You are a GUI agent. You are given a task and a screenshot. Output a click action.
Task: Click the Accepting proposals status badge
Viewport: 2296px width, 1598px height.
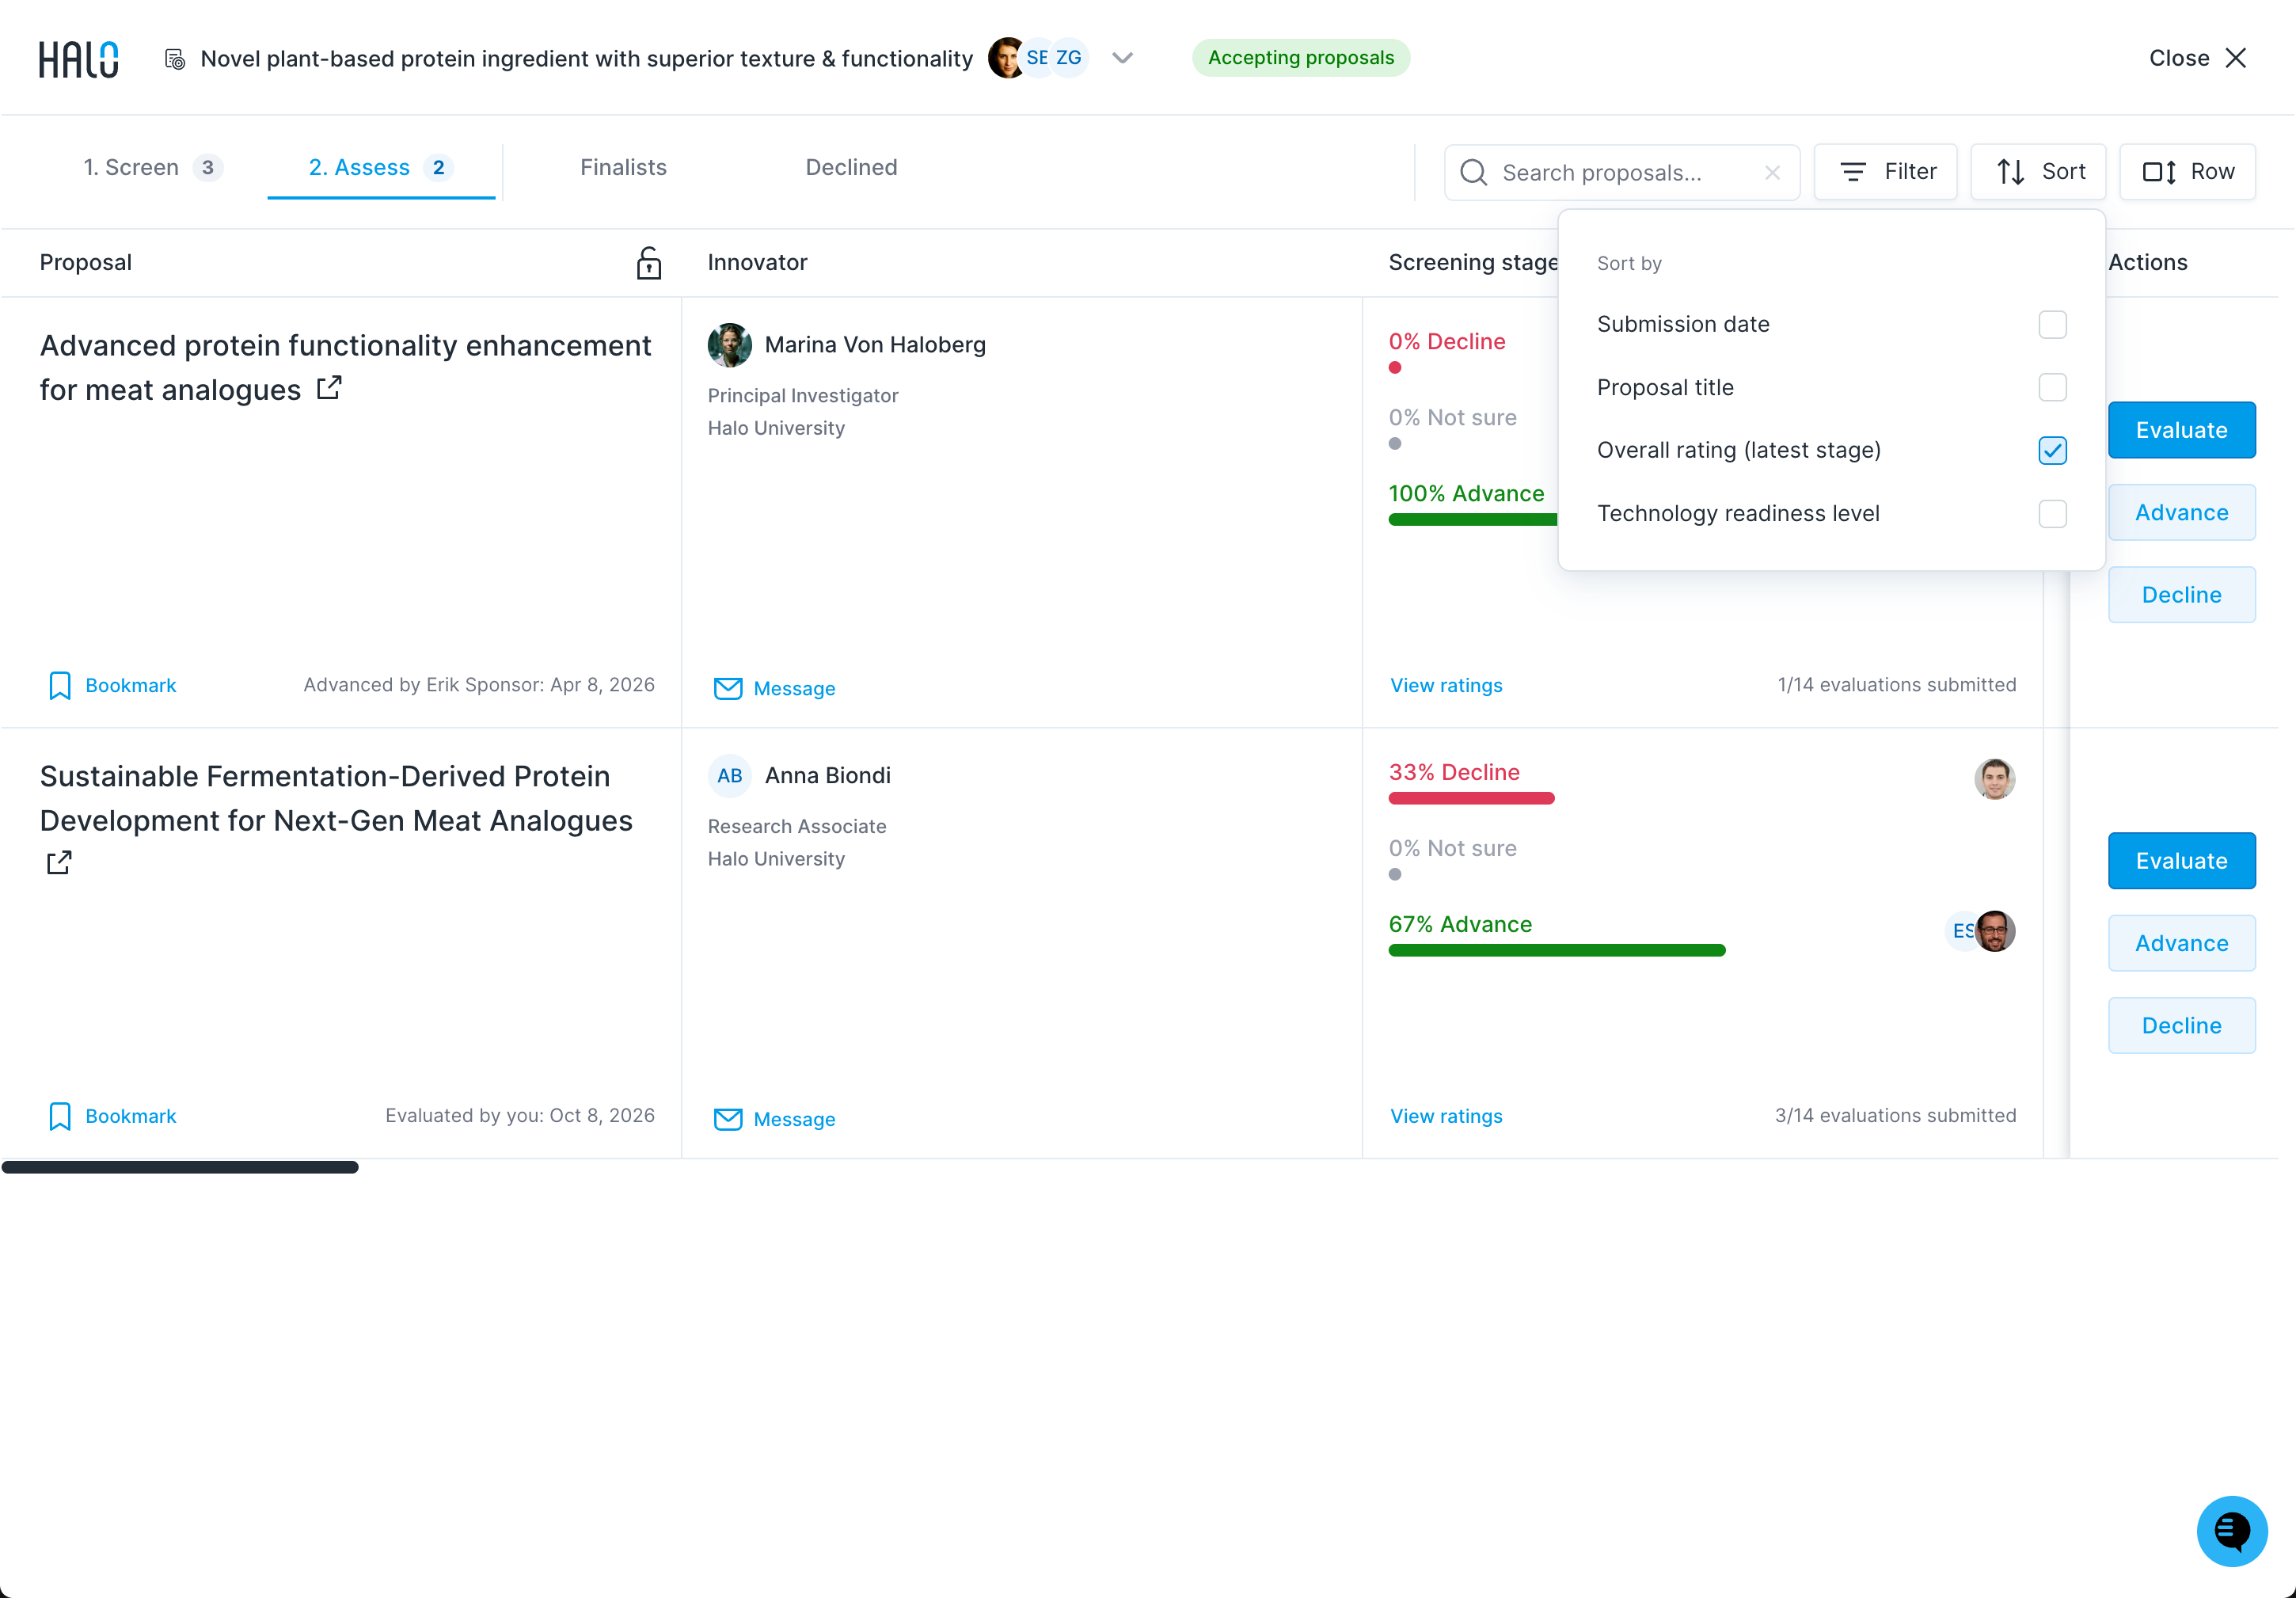point(1300,58)
